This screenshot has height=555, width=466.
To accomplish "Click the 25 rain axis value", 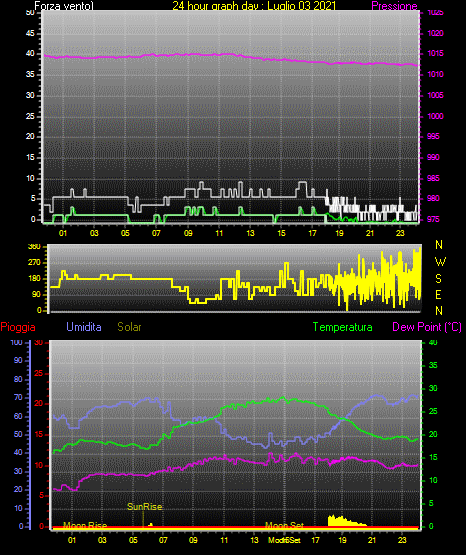I will click(39, 373).
